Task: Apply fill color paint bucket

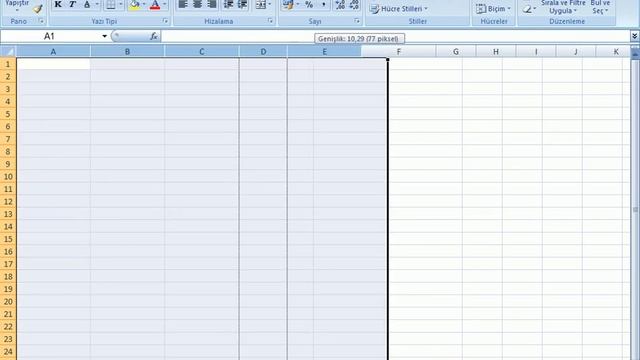Action: pos(134,4)
